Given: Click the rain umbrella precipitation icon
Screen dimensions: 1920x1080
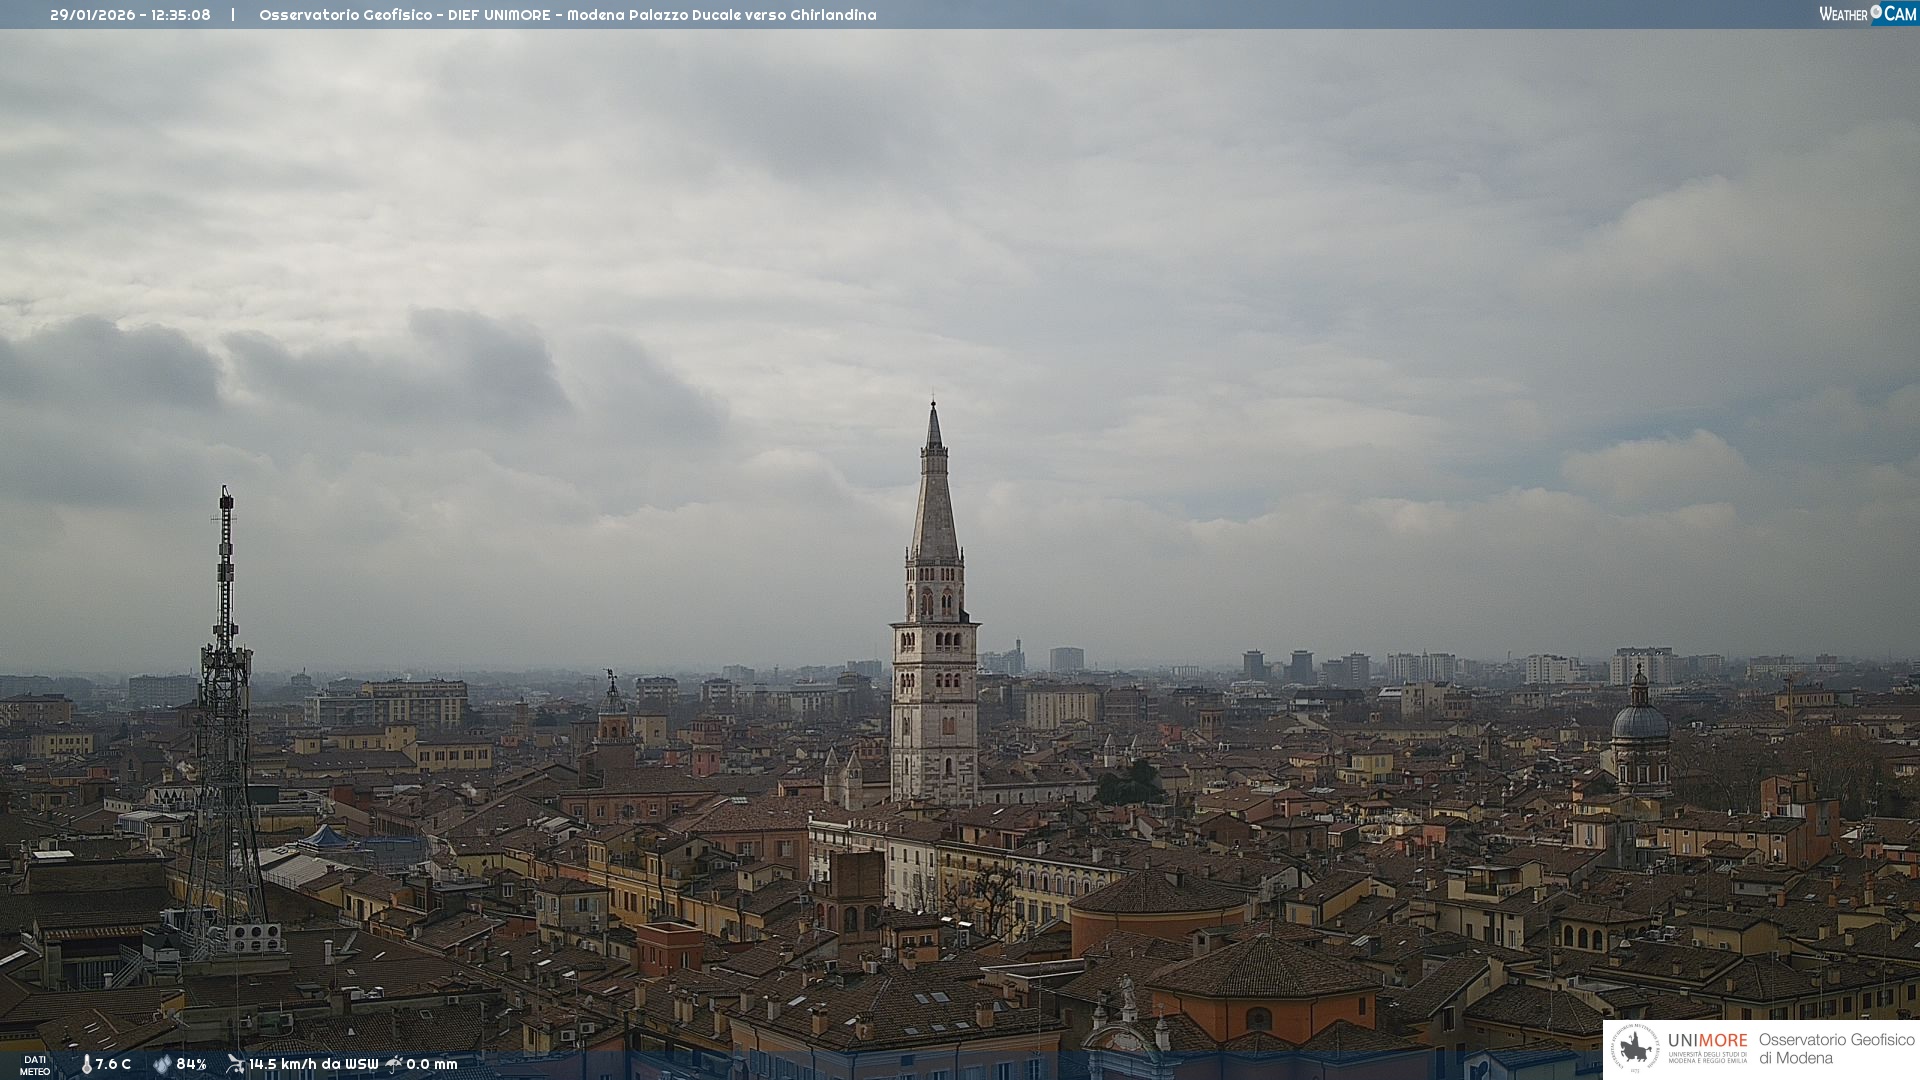Looking at the screenshot, I should 394,1064.
